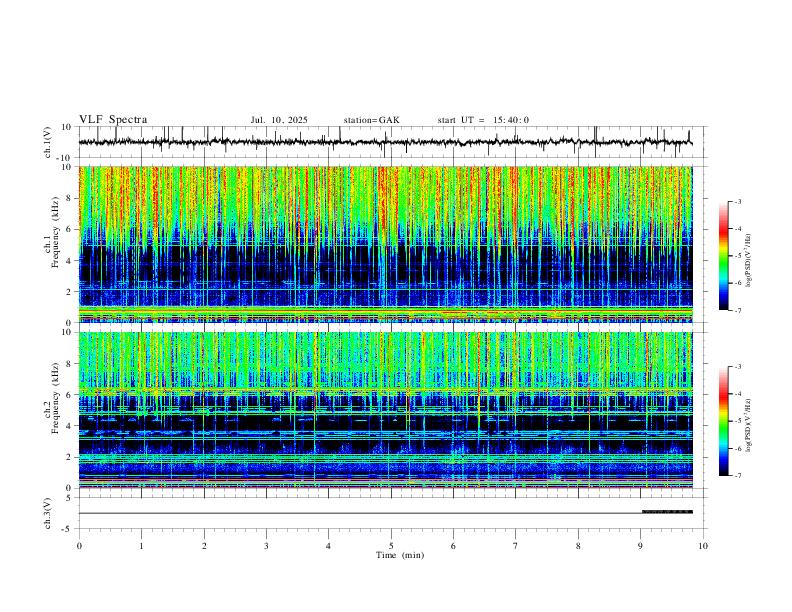
Task: Click the ch.1 color bar log(PSD) label
Action: 748,261
